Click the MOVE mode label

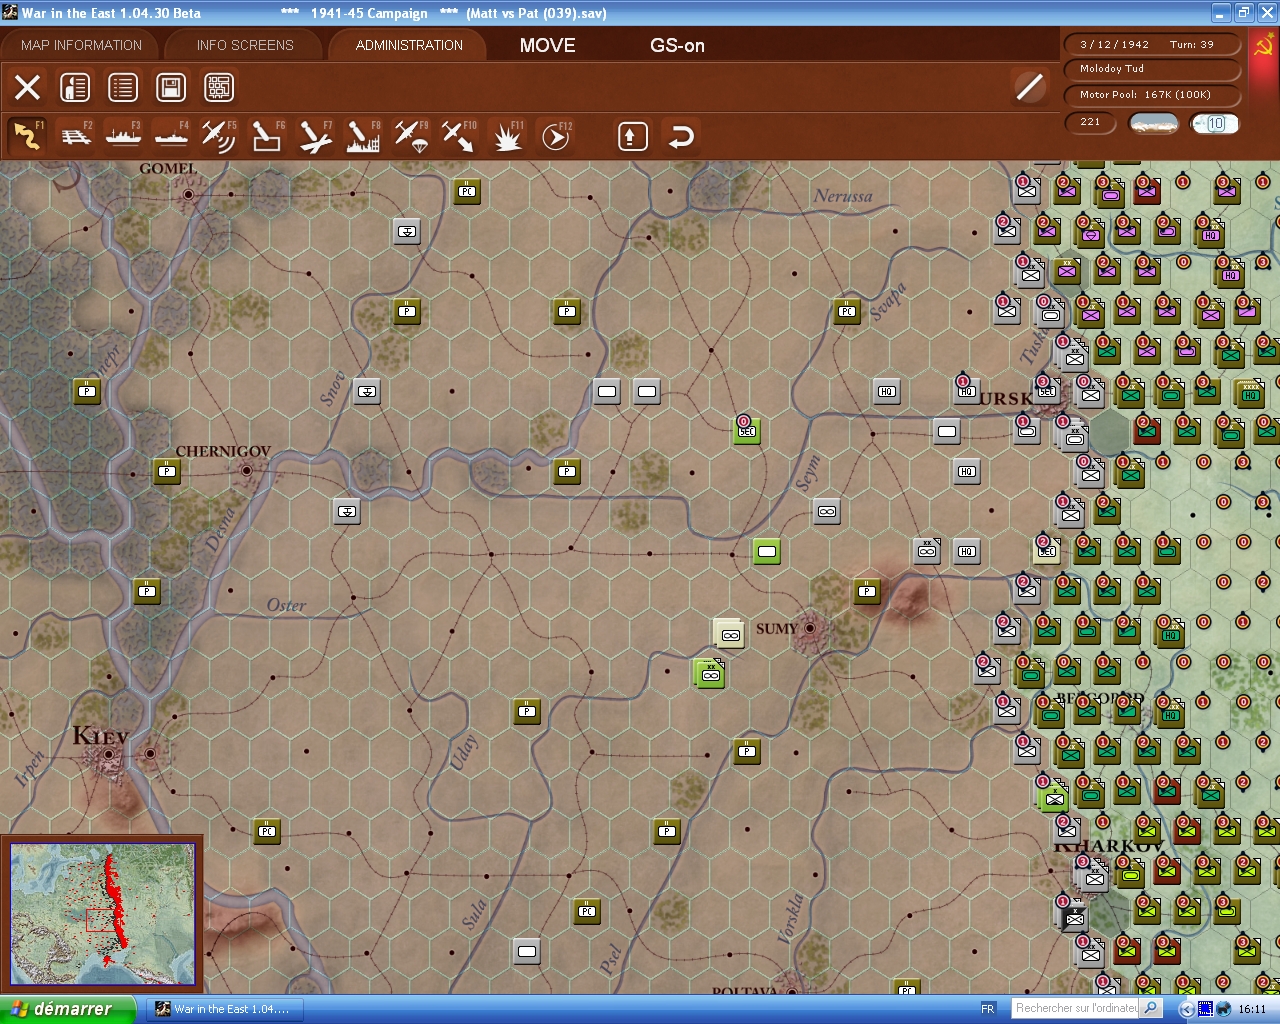[x=547, y=45]
